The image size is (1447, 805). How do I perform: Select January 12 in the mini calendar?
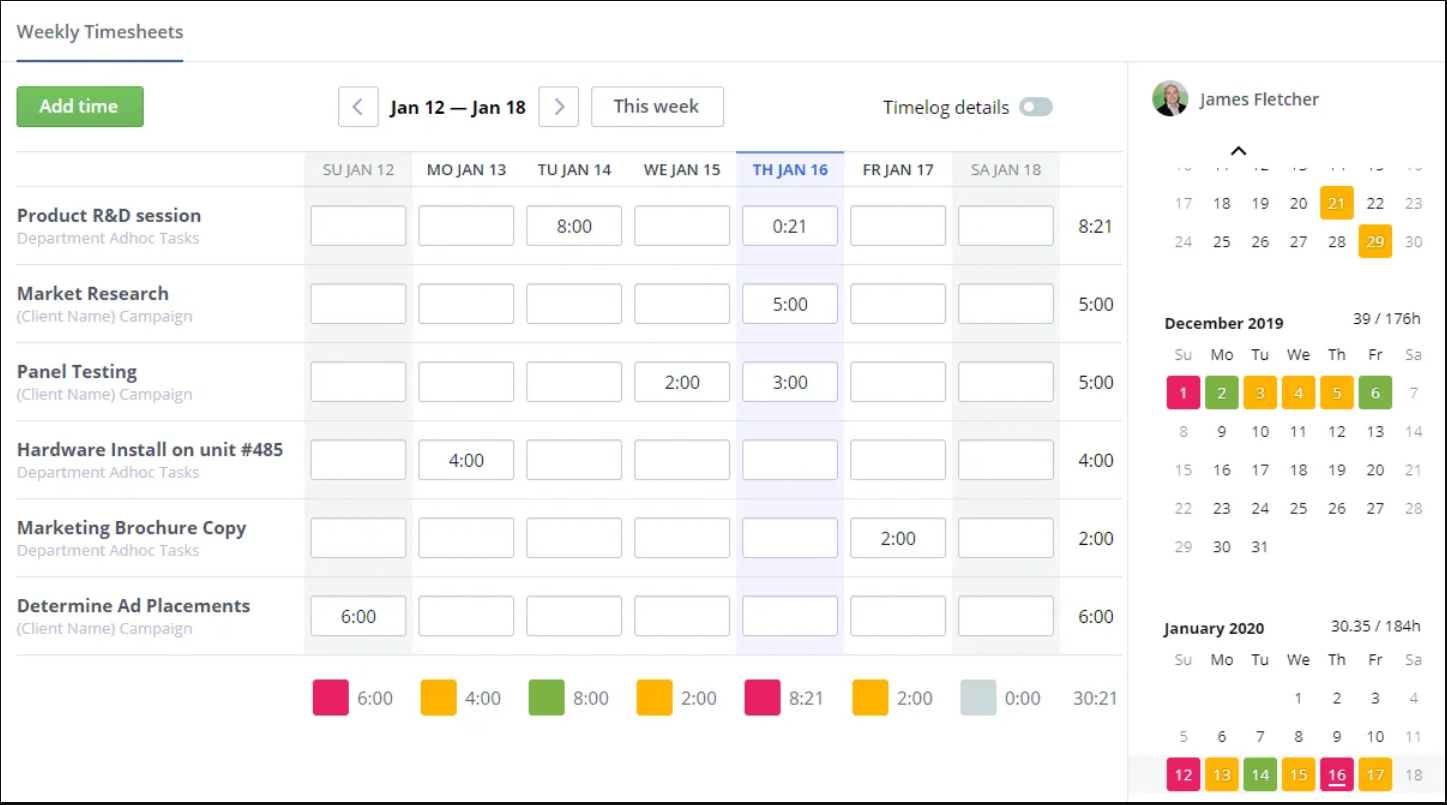[x=1183, y=775]
